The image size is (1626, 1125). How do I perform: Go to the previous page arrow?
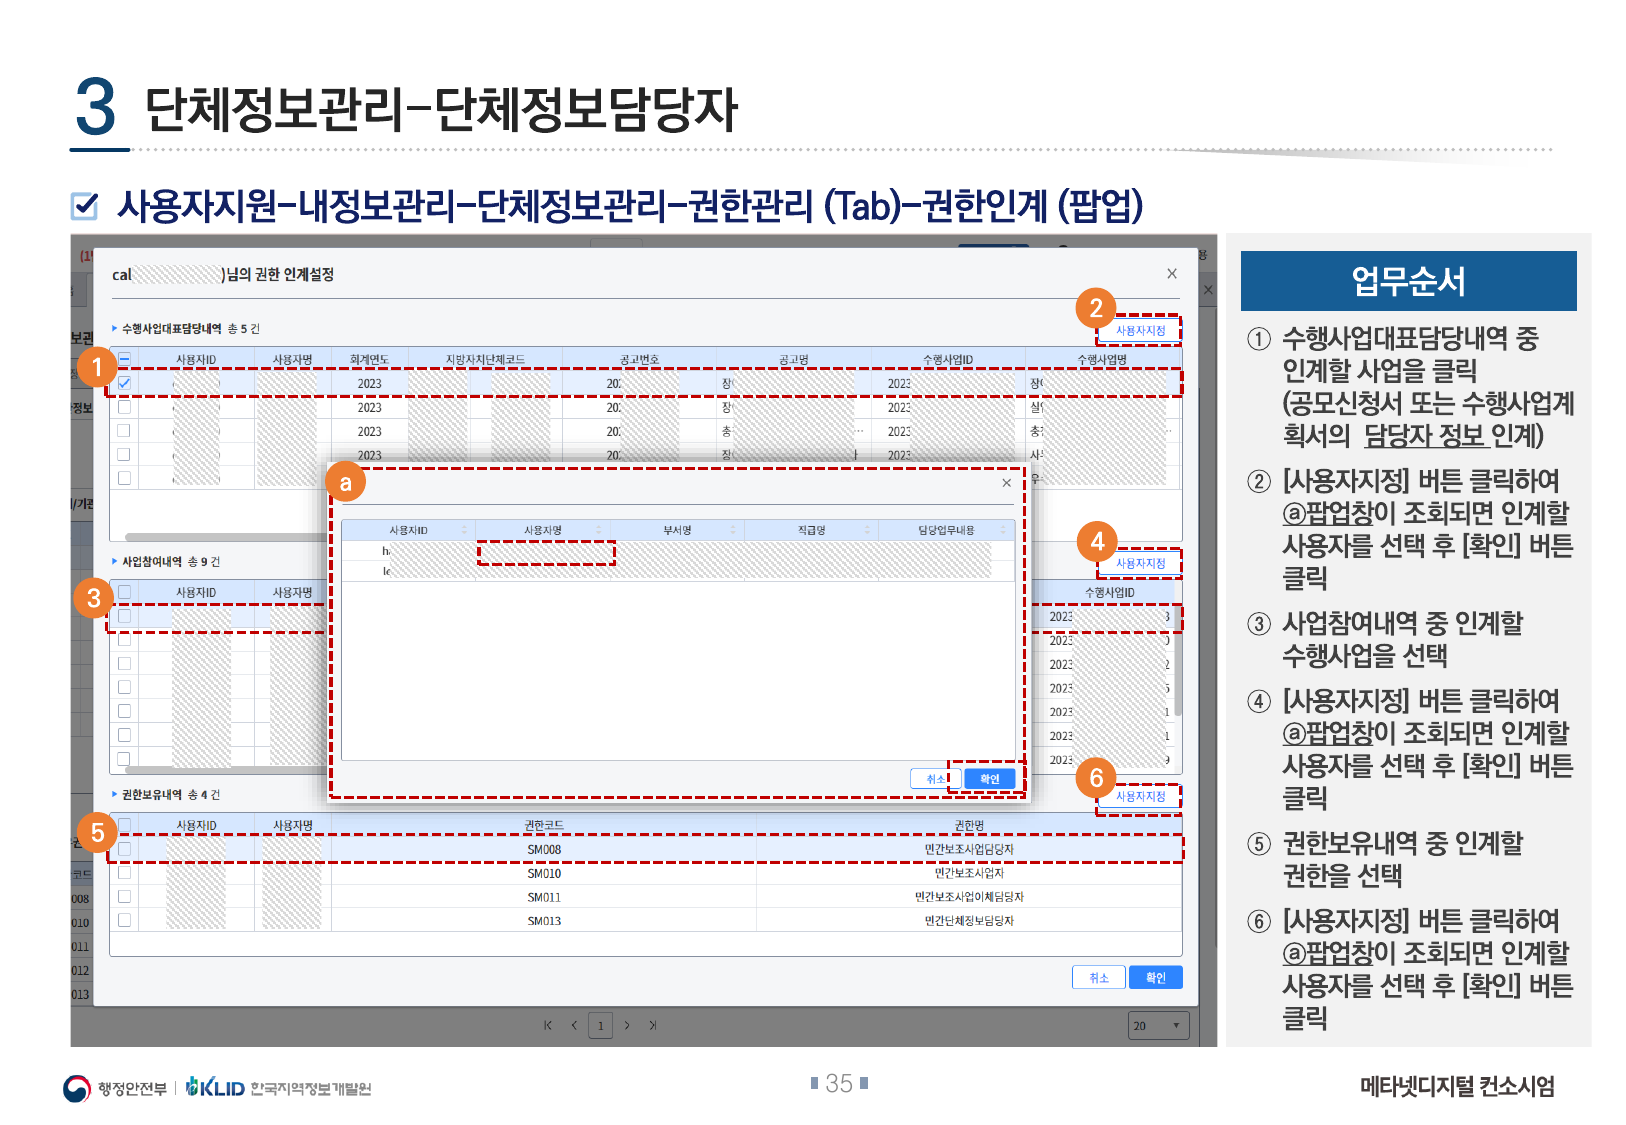click(x=574, y=1025)
